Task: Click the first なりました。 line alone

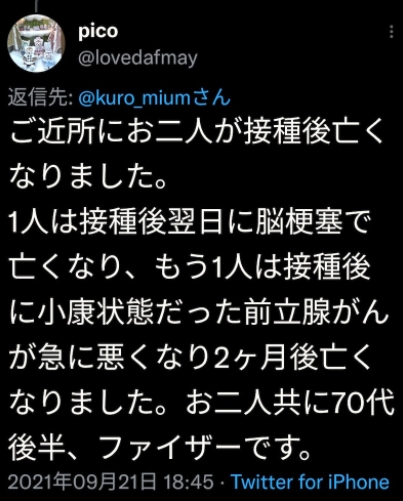Action: coord(87,177)
